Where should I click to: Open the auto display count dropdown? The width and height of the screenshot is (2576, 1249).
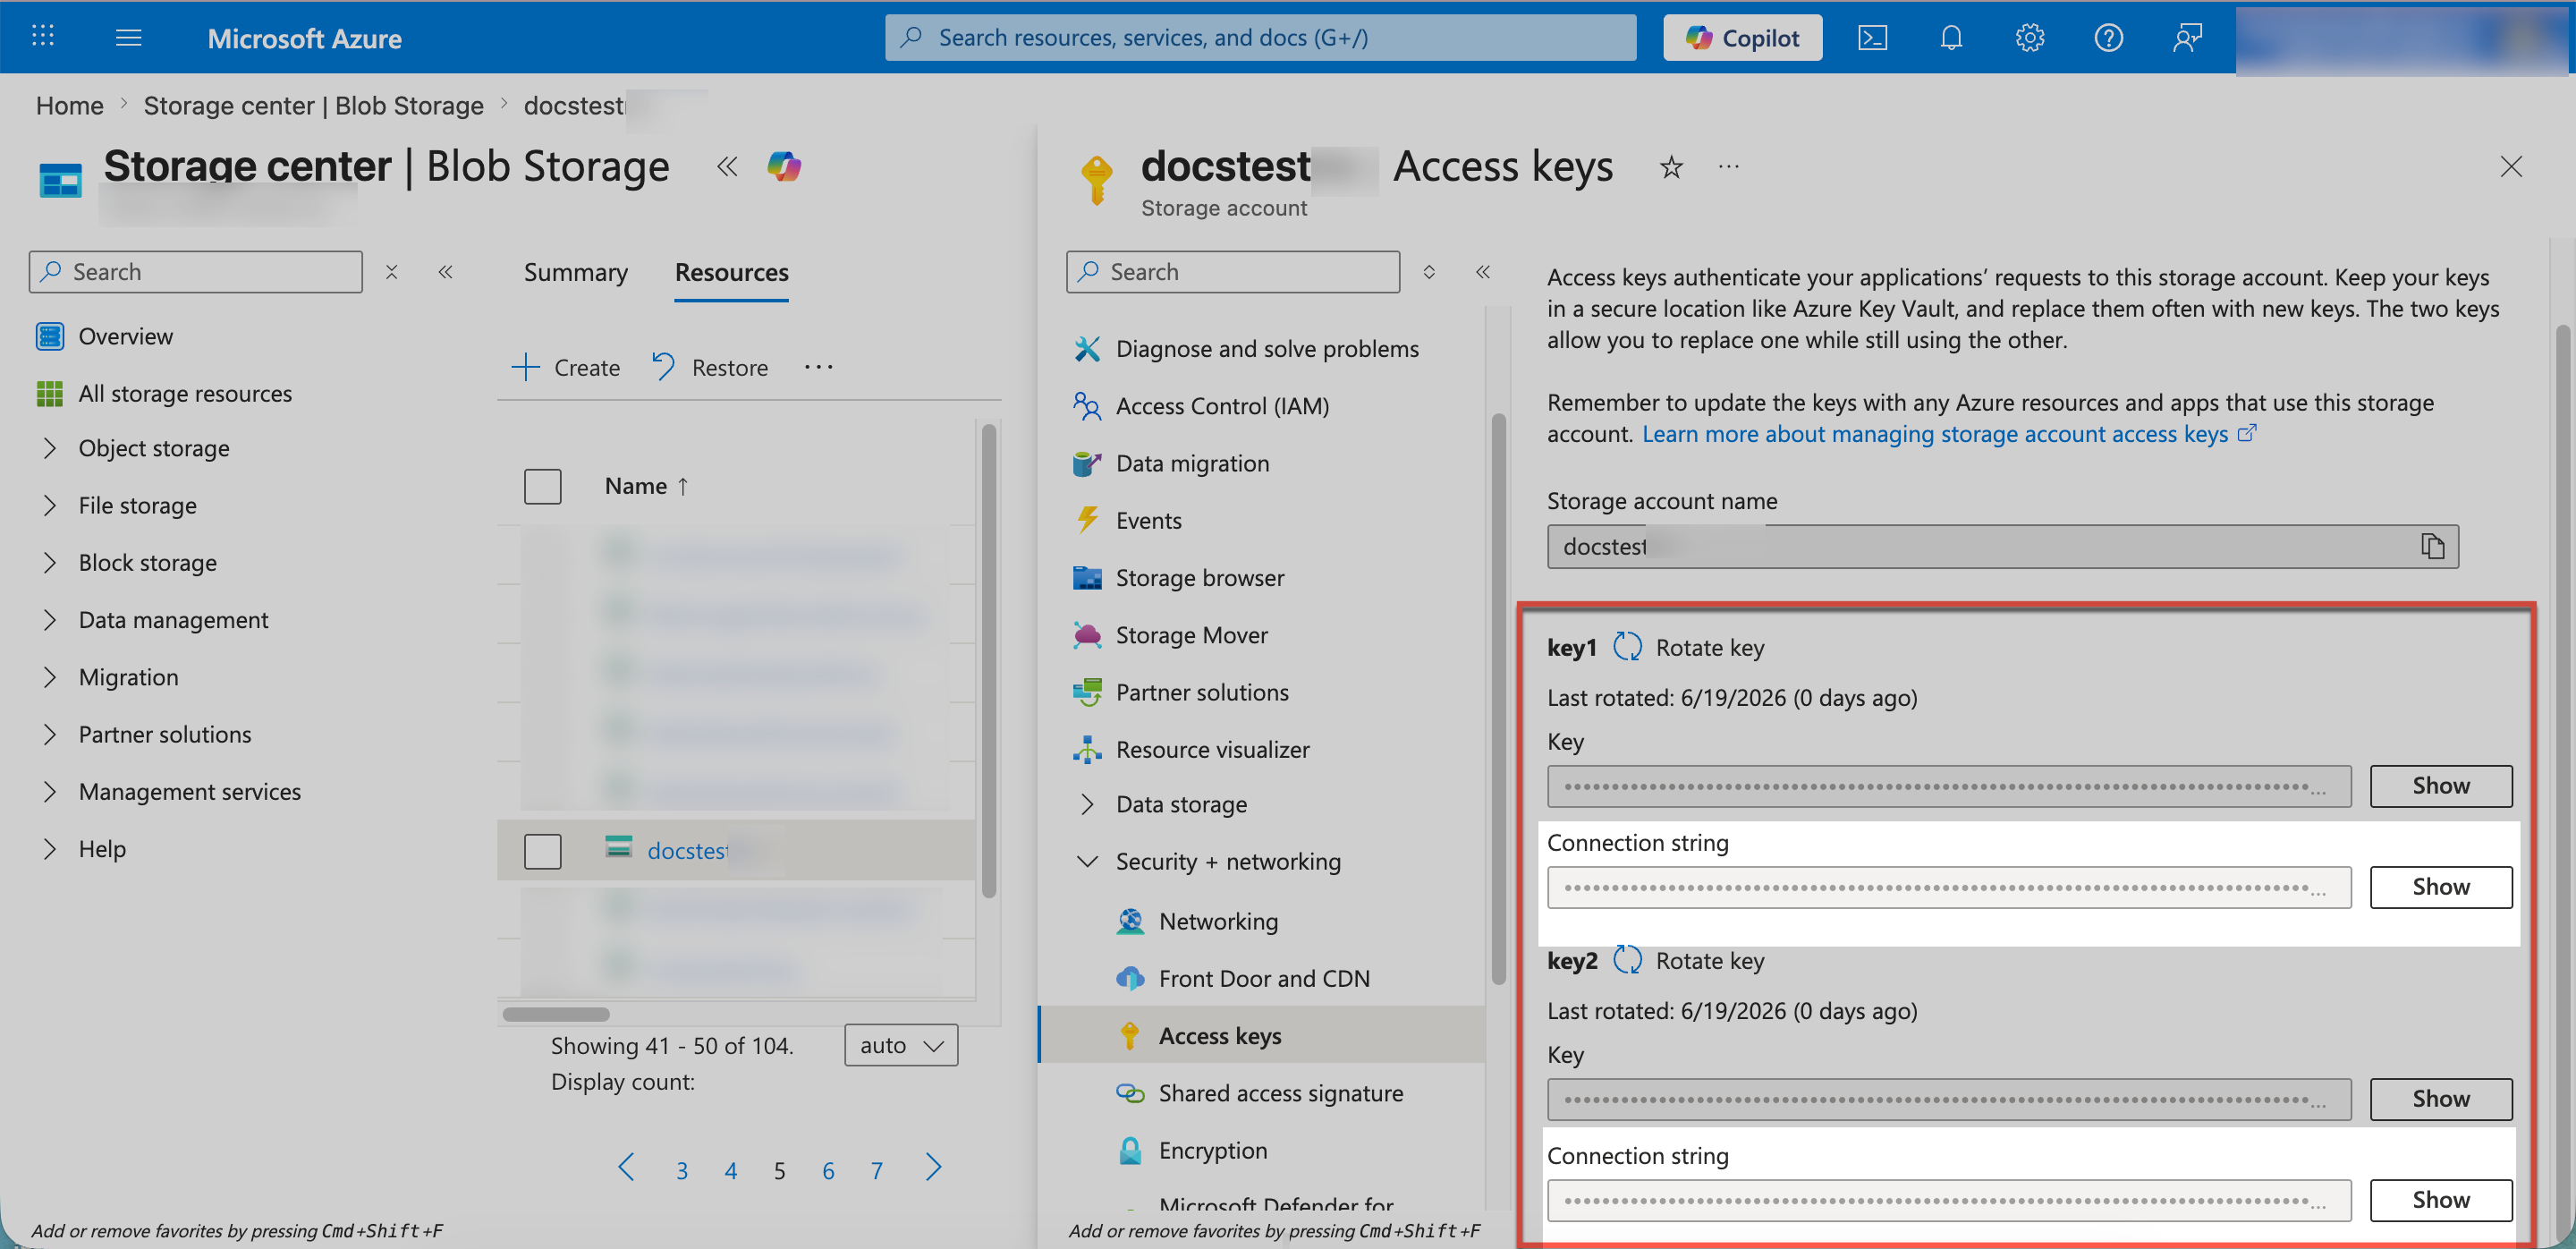click(901, 1045)
